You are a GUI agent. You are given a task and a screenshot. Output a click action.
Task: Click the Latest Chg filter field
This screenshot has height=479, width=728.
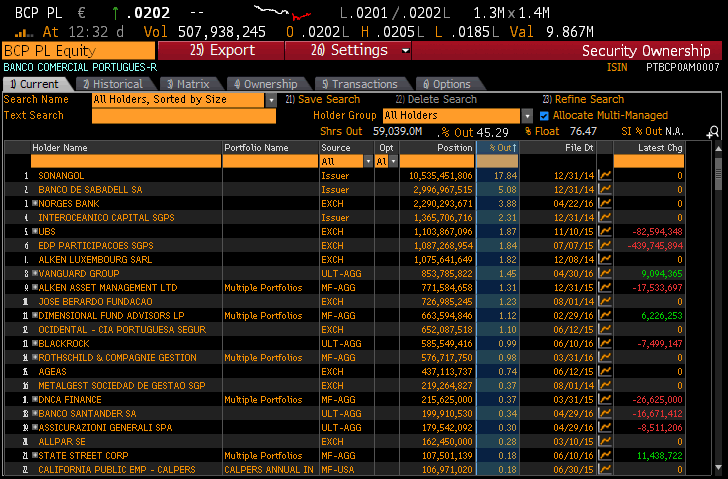coord(649,162)
